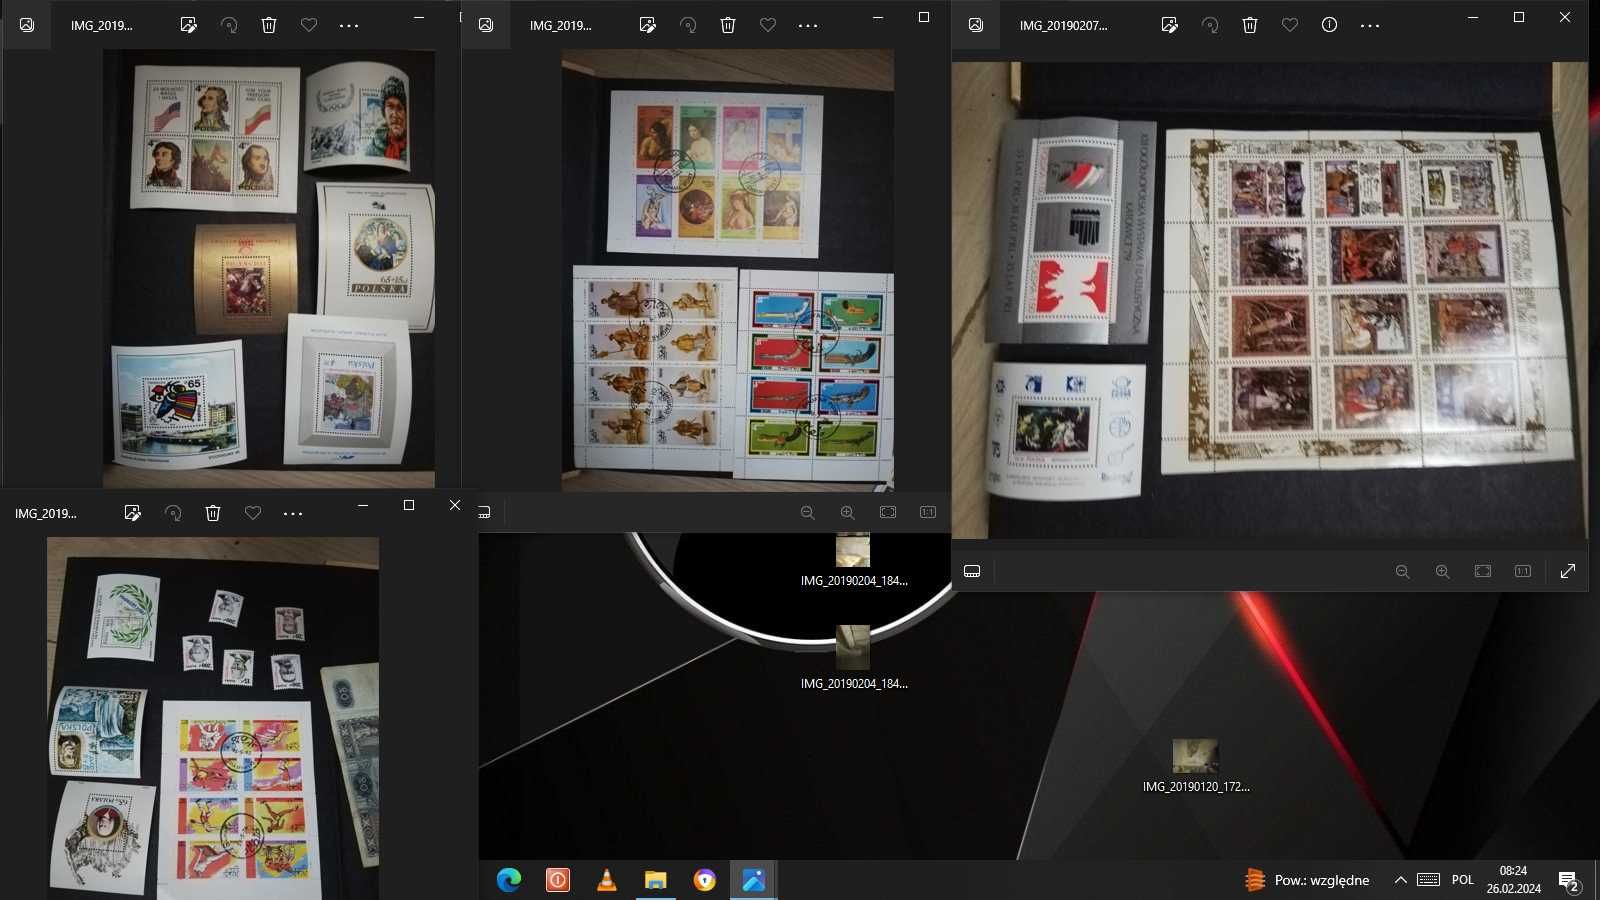This screenshot has width=1600, height=900.
Task: Open Edit image in top-middle Photos window
Action: (648, 25)
